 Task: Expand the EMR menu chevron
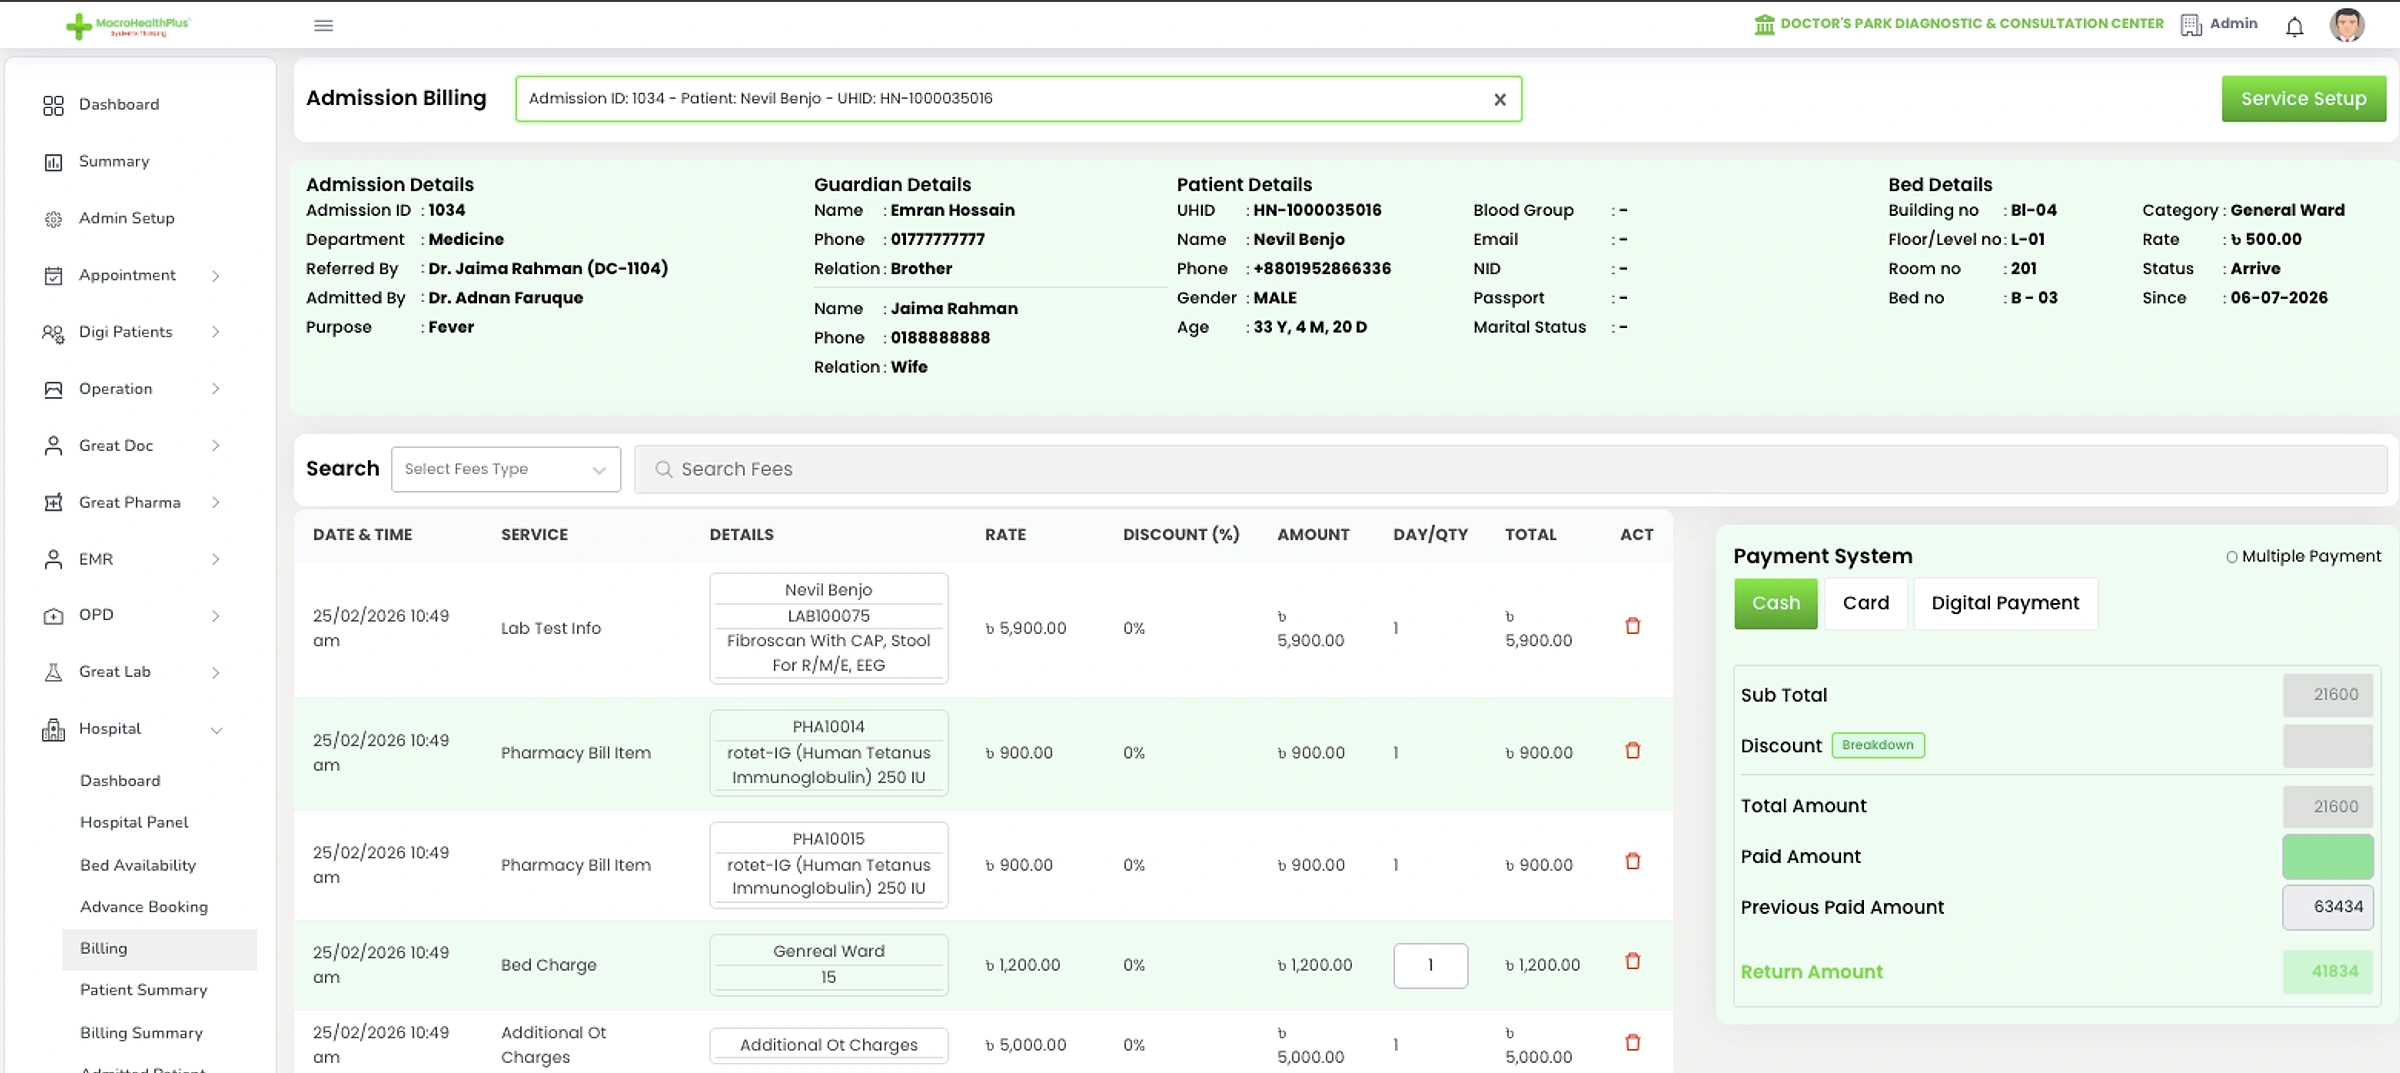(216, 560)
